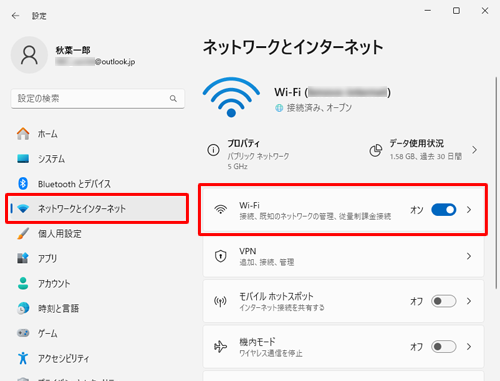Click the Bluetooth icon in sidebar
The image size is (500, 381).
(x=23, y=183)
